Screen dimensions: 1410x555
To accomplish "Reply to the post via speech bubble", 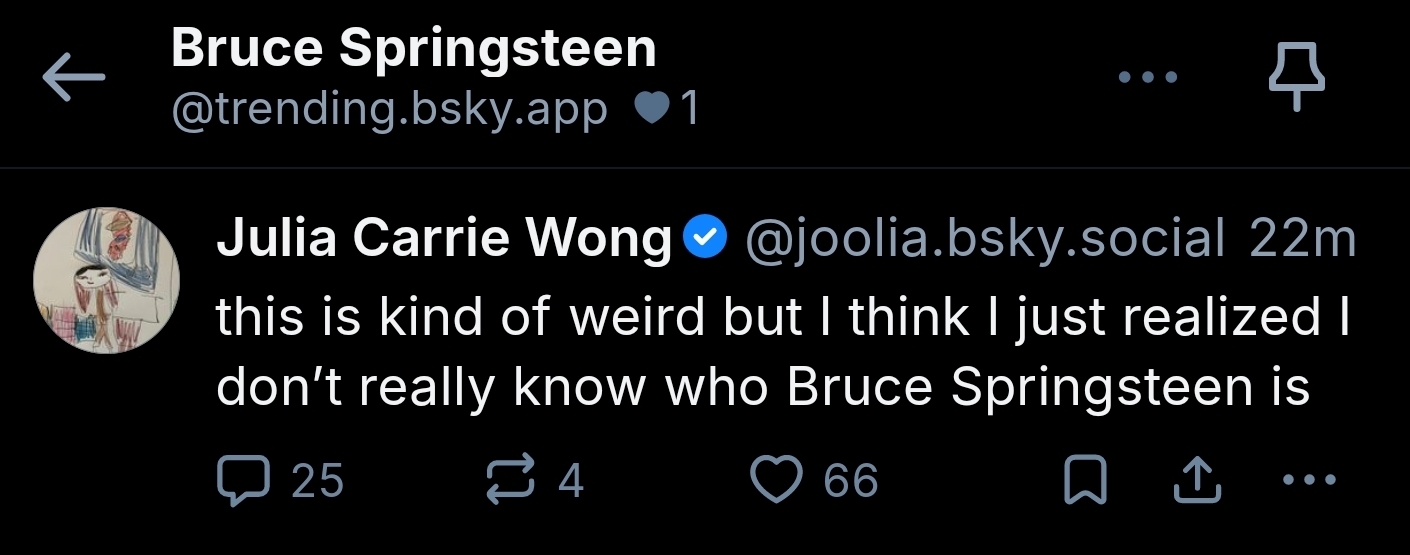I will [241, 480].
